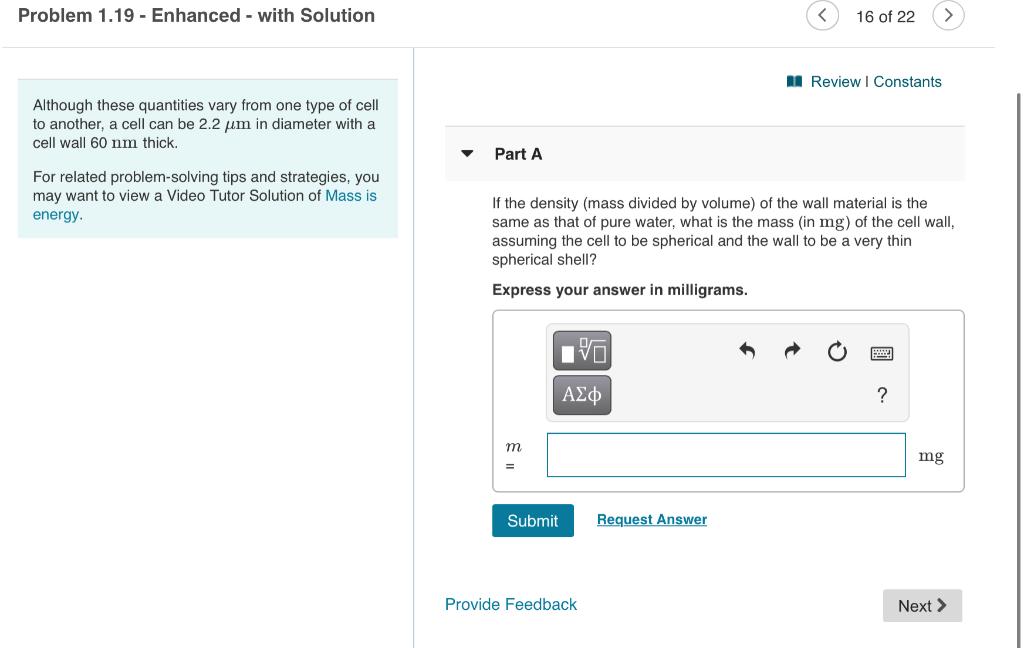Viewport: 1024px width, 648px height.
Task: Click the mg unit label
Action: tap(931, 455)
